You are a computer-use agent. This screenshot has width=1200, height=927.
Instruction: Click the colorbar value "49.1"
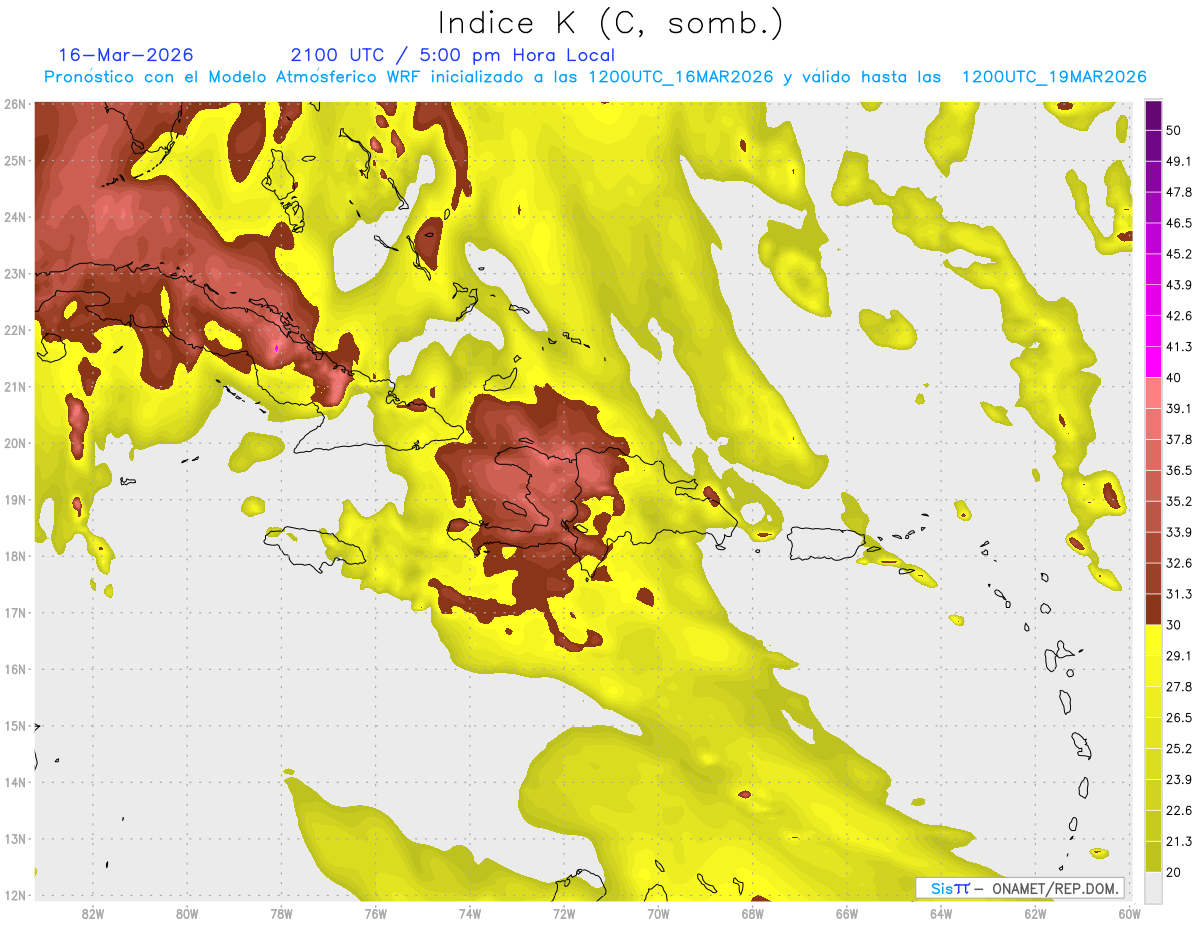(1179, 161)
